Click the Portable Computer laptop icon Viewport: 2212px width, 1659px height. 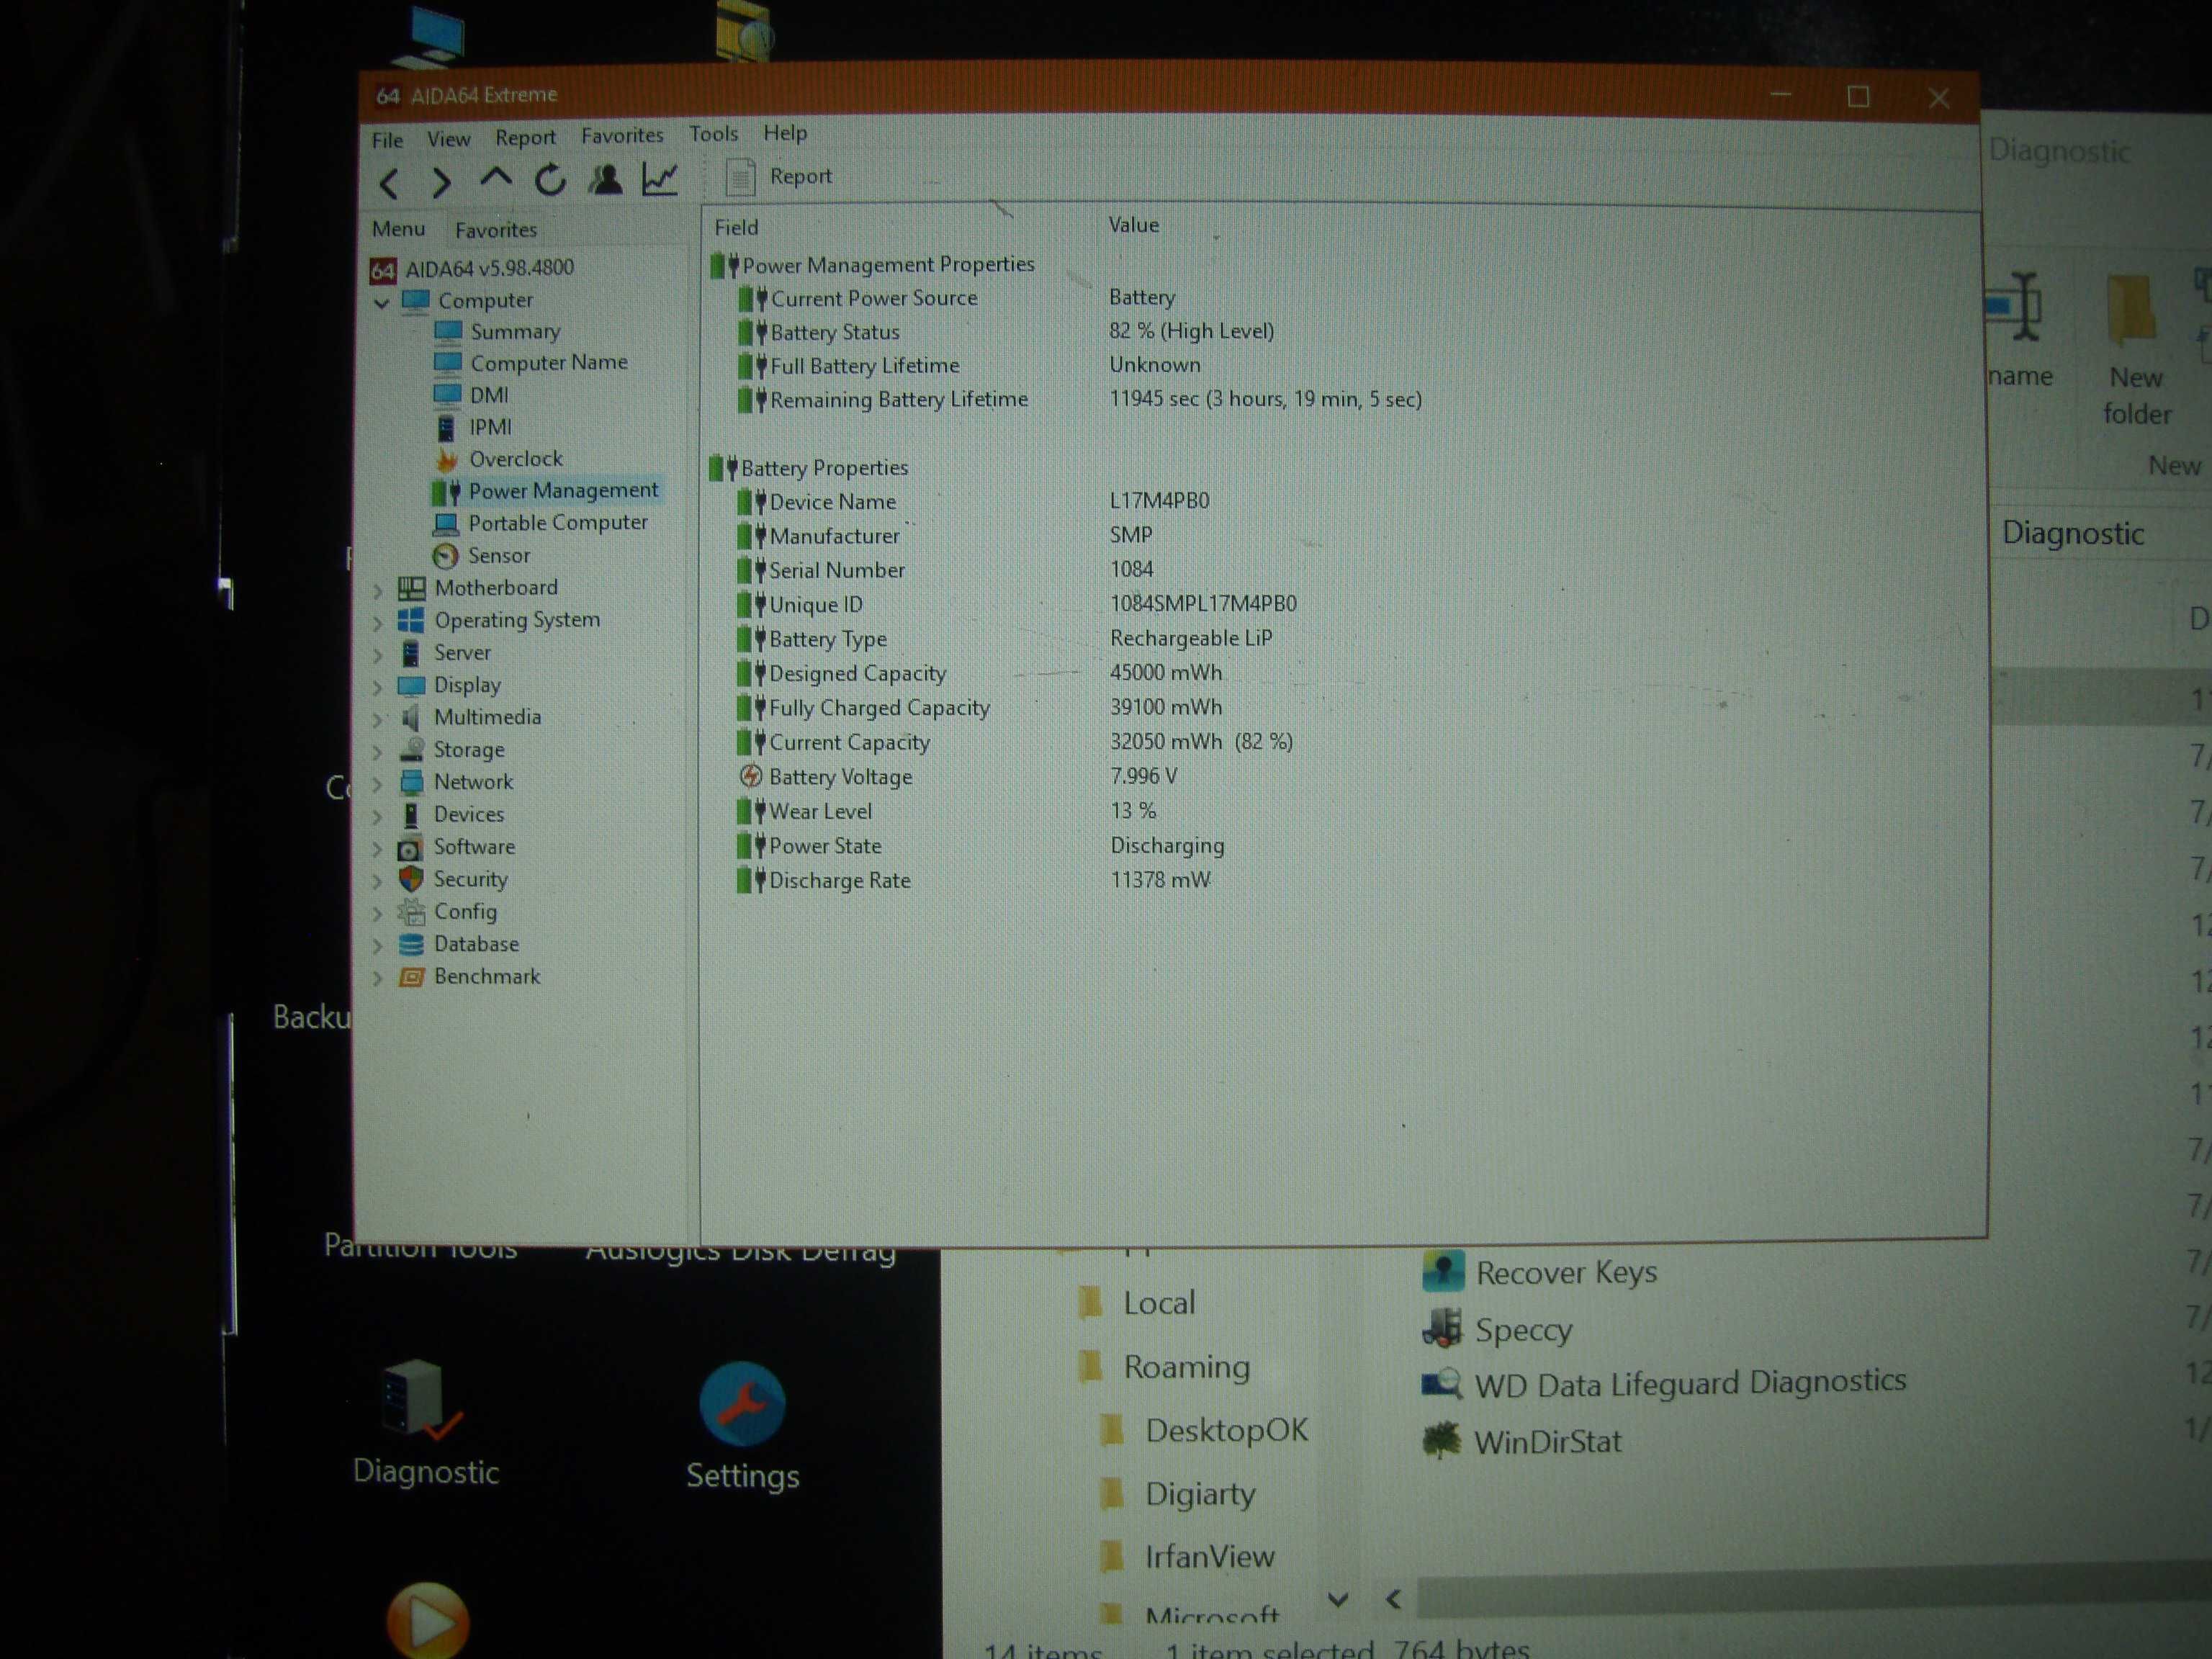(x=445, y=523)
